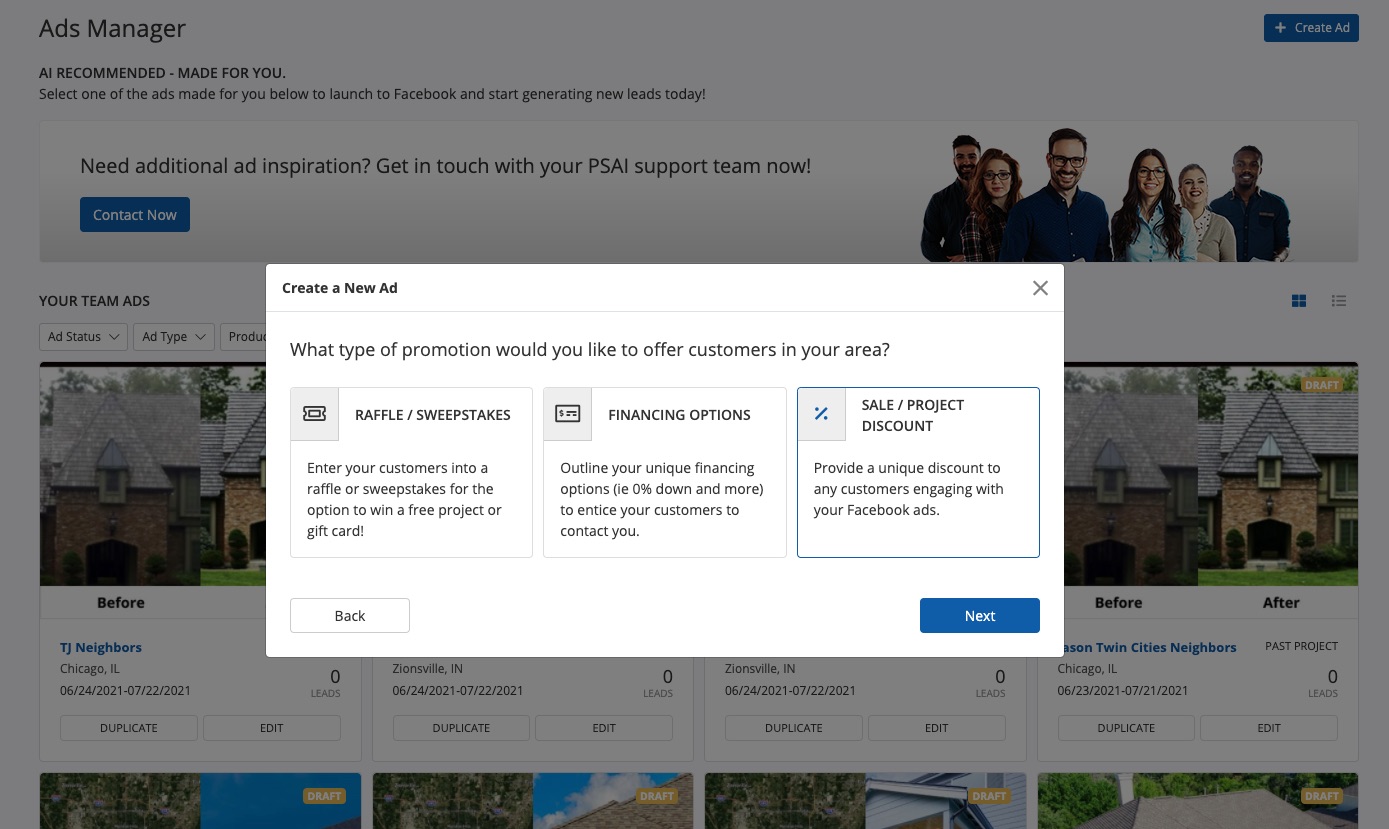Duplicate the TJ Neighbors ad
Screen dimensions: 1389x829
click(129, 728)
